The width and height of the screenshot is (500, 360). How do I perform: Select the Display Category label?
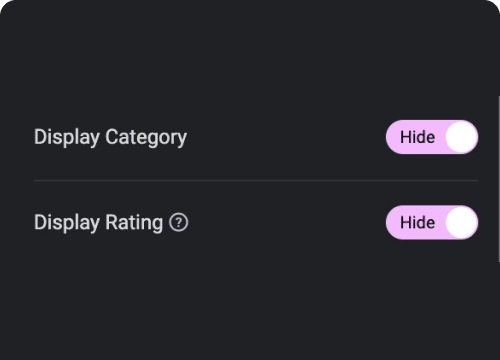(110, 137)
